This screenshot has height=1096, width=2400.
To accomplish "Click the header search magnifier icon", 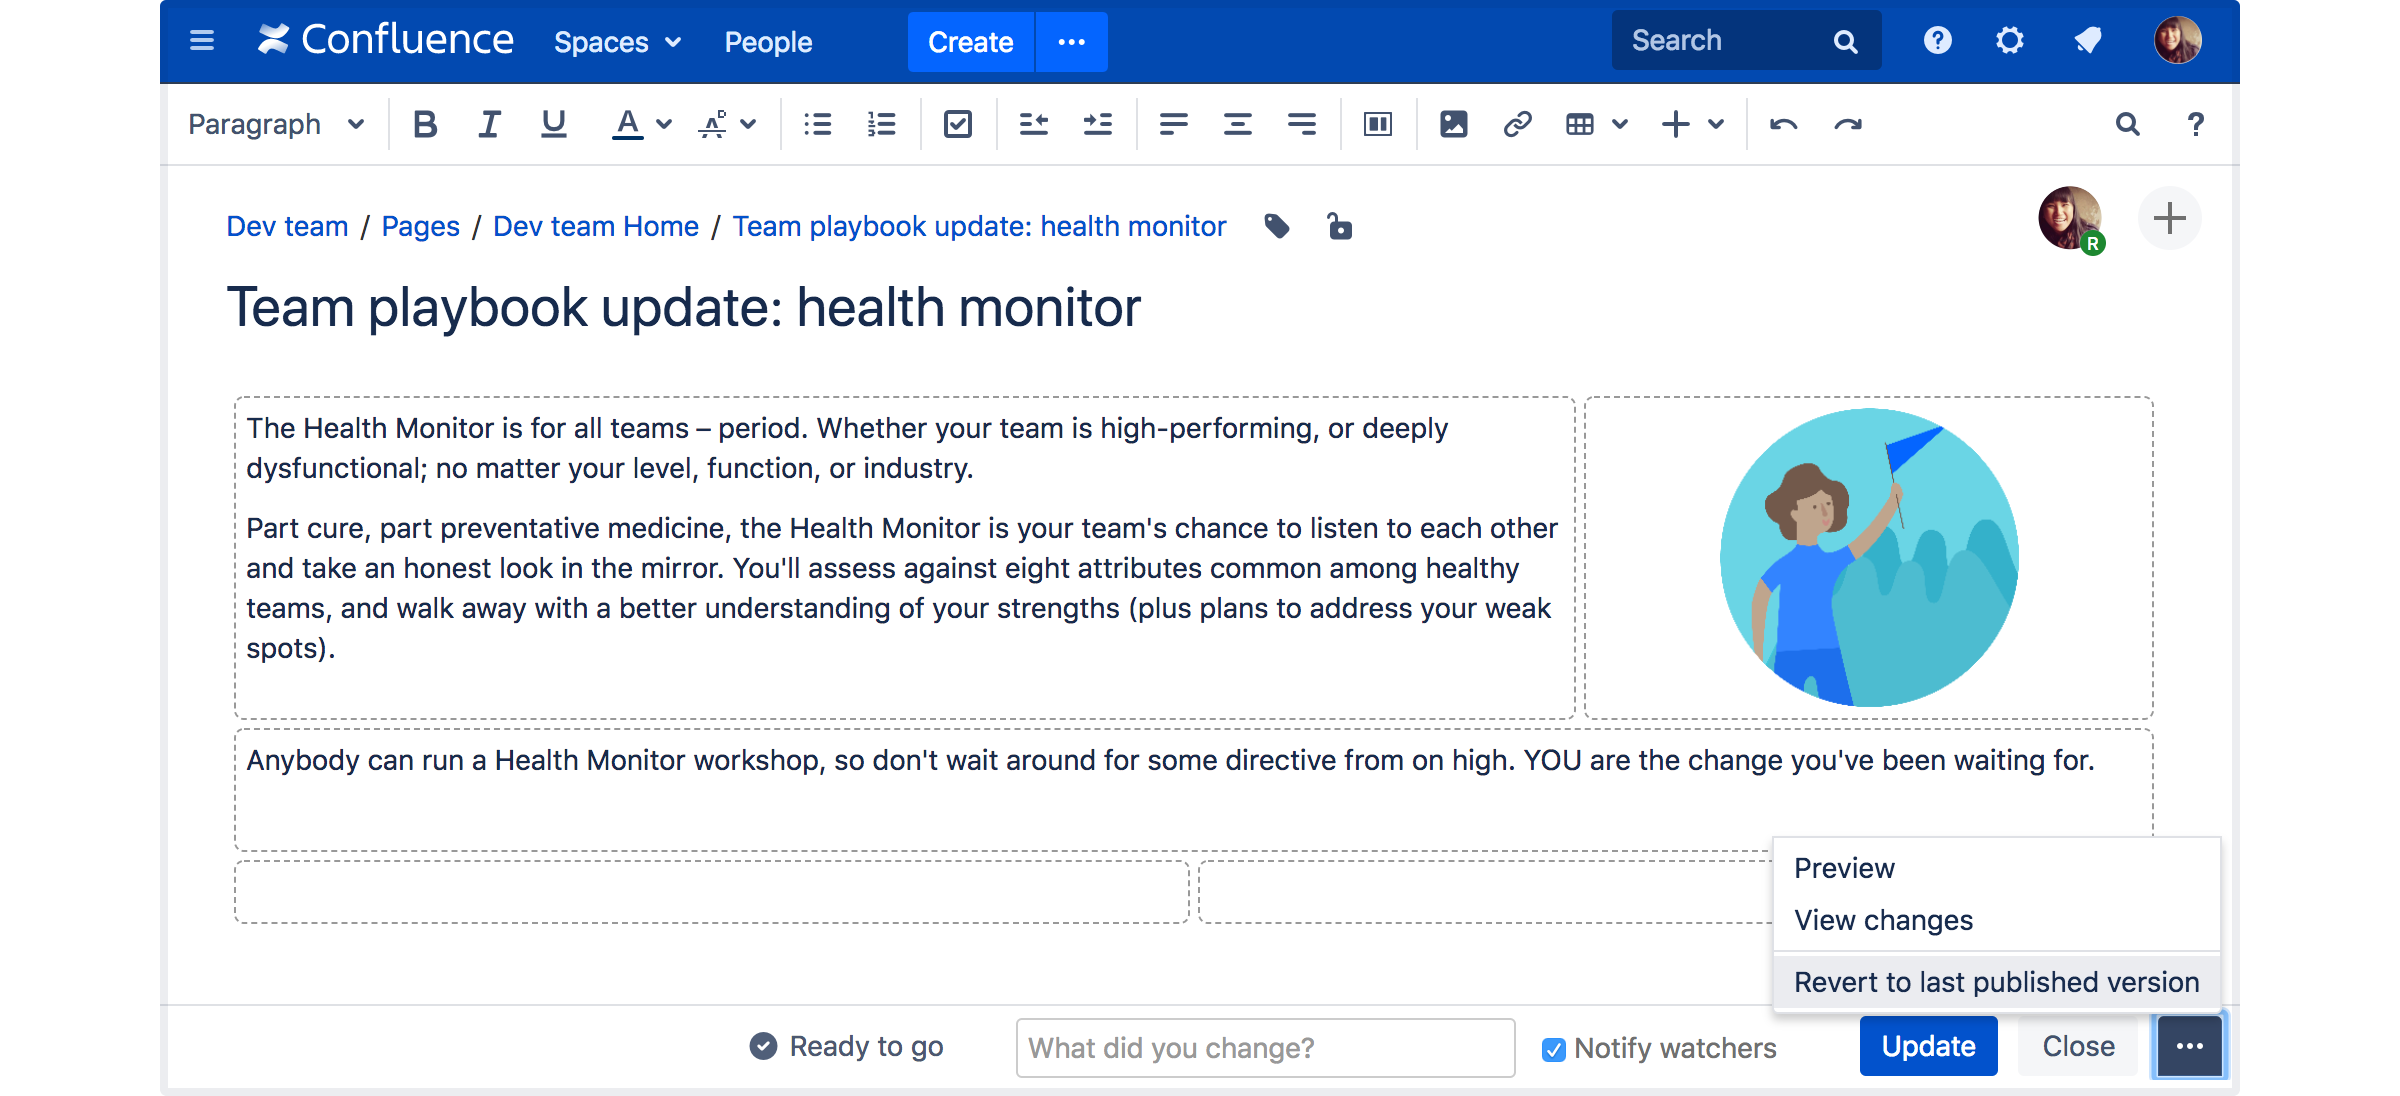I will point(1845,41).
